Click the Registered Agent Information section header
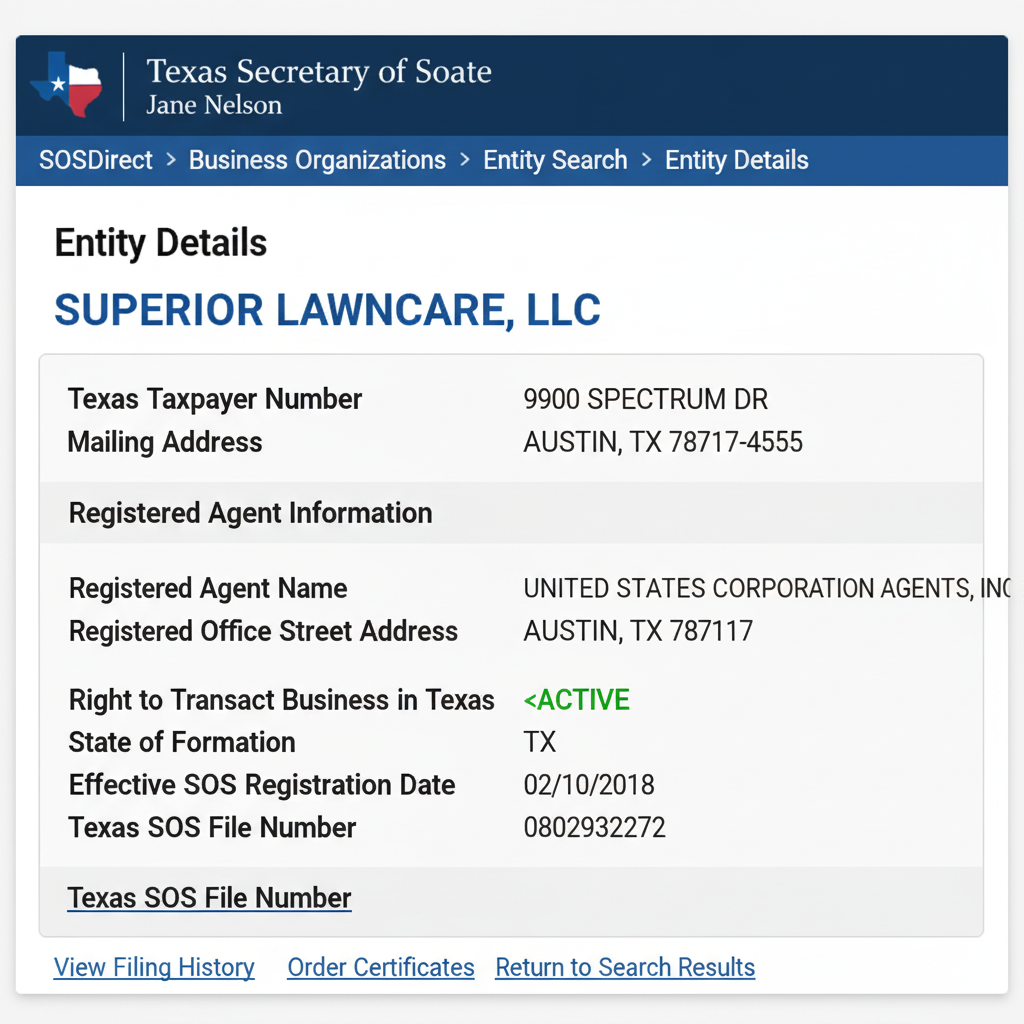Viewport: 1024px width, 1024px height. 250,513
